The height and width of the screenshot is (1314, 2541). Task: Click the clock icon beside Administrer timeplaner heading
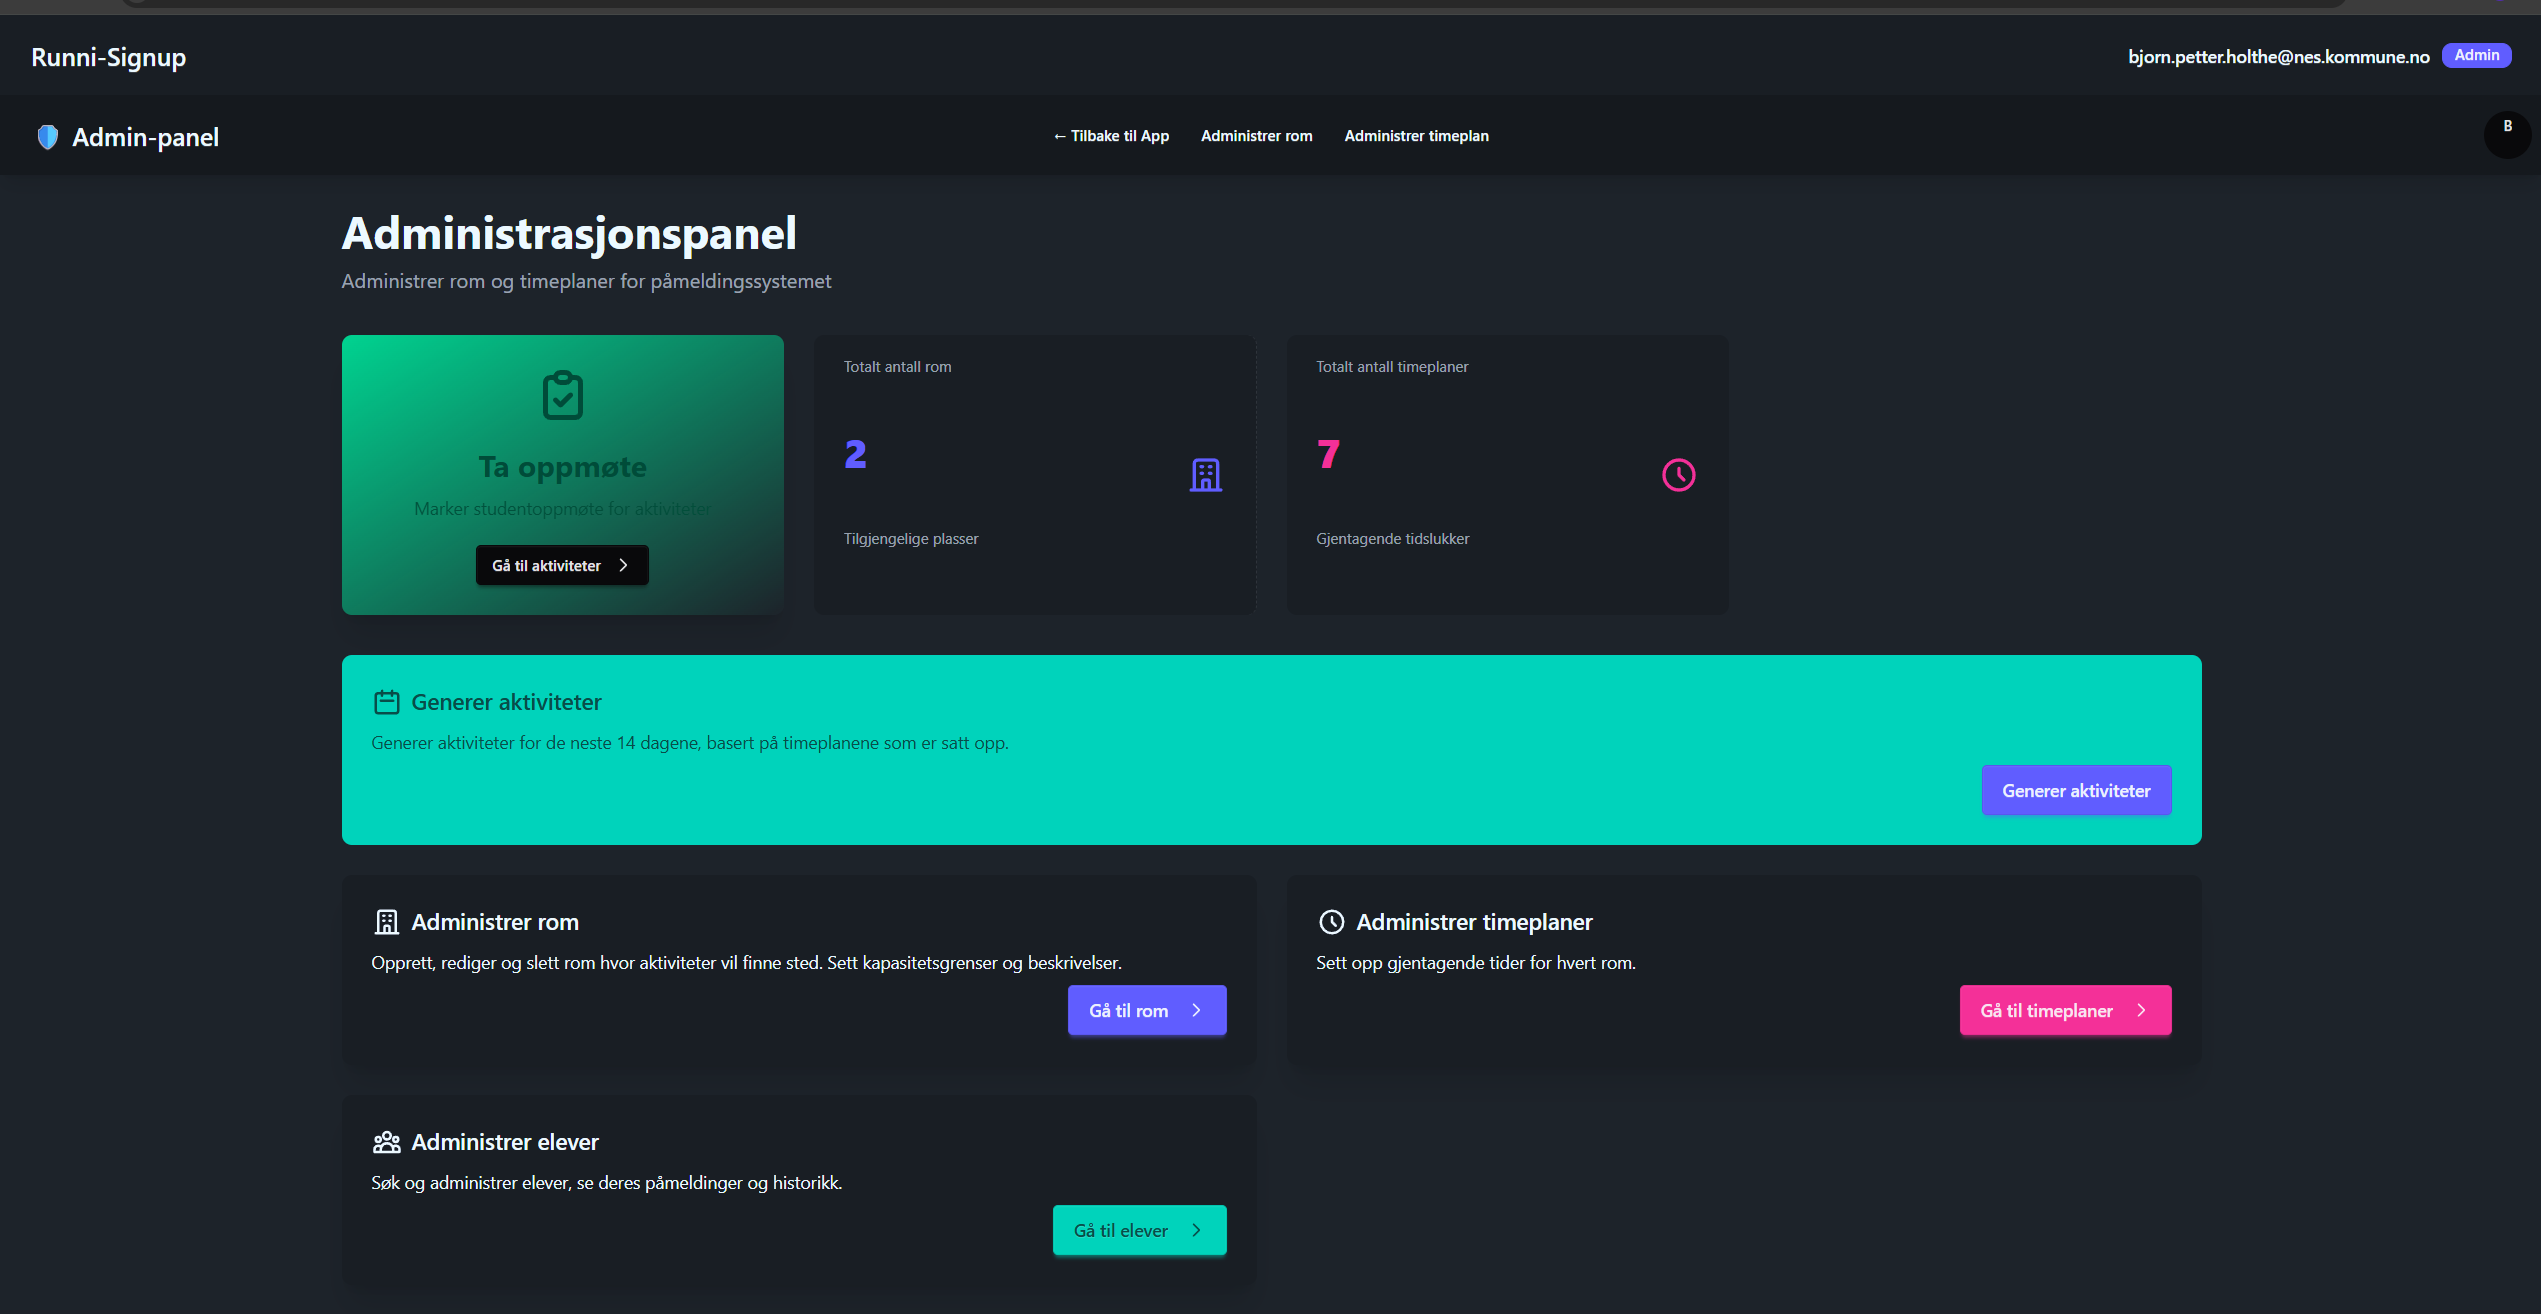(x=1330, y=921)
